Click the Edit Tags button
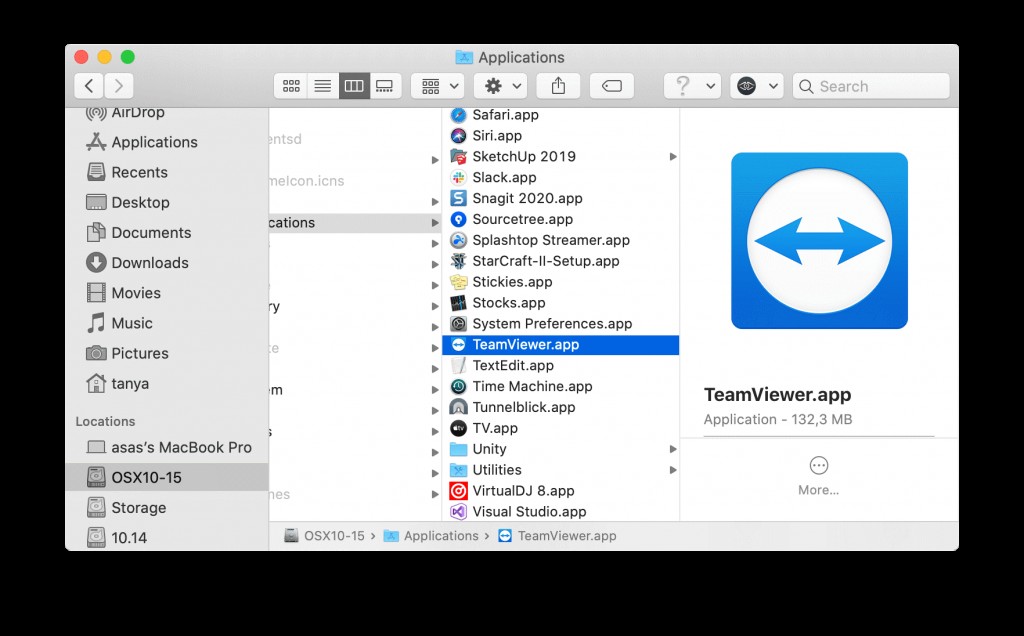The width and height of the screenshot is (1024, 636). point(612,86)
